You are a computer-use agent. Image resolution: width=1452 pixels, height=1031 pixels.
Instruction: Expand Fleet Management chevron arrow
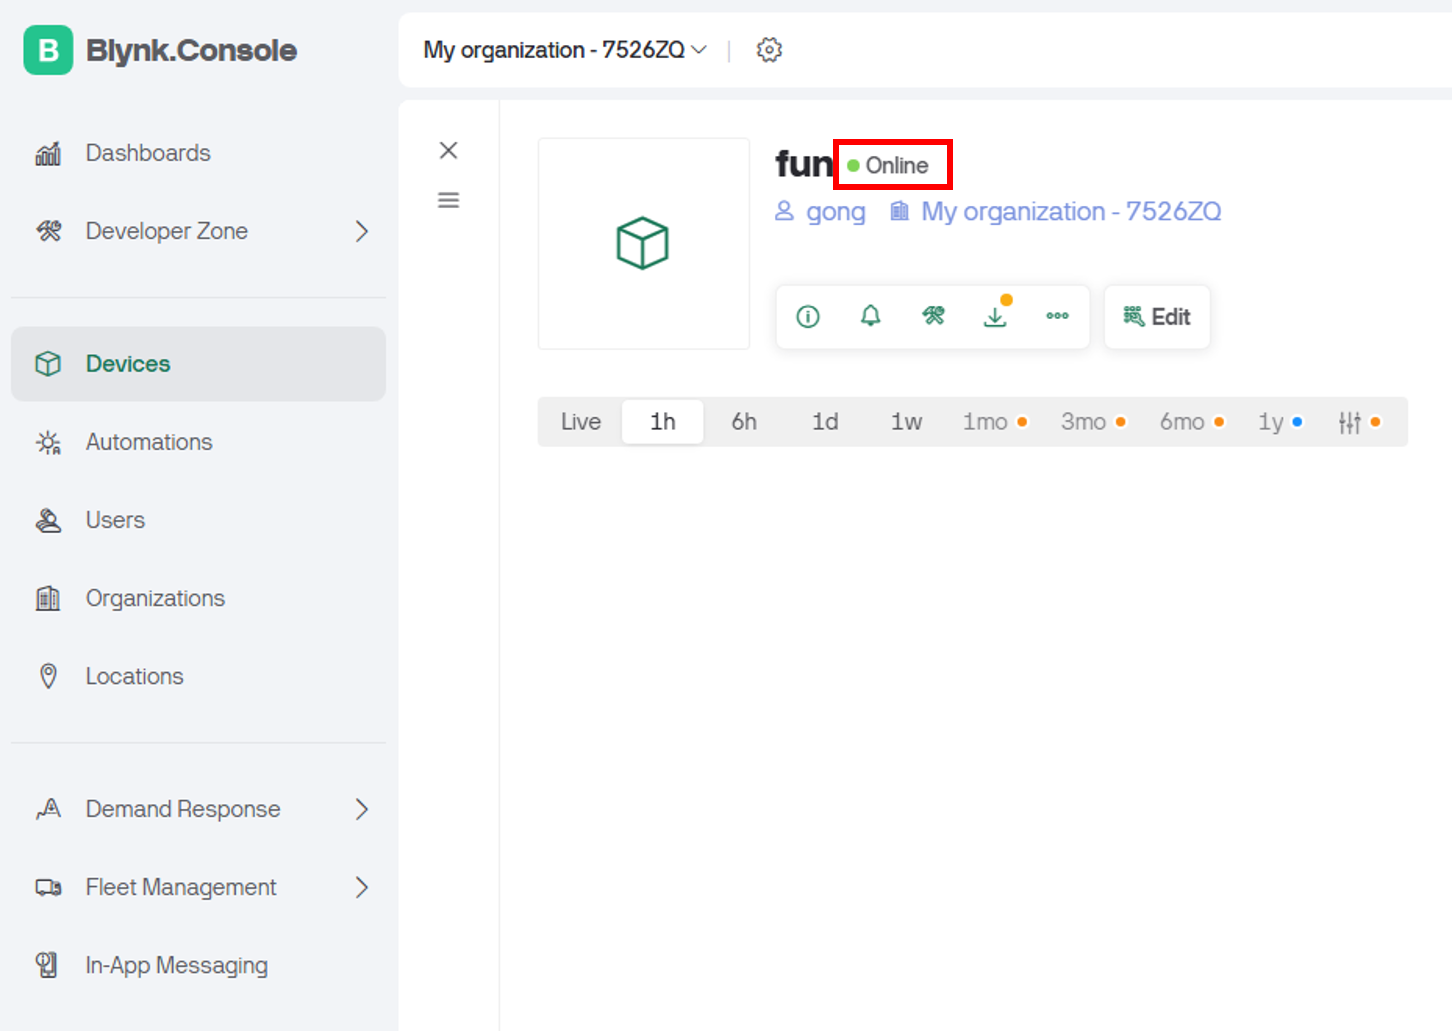362,887
